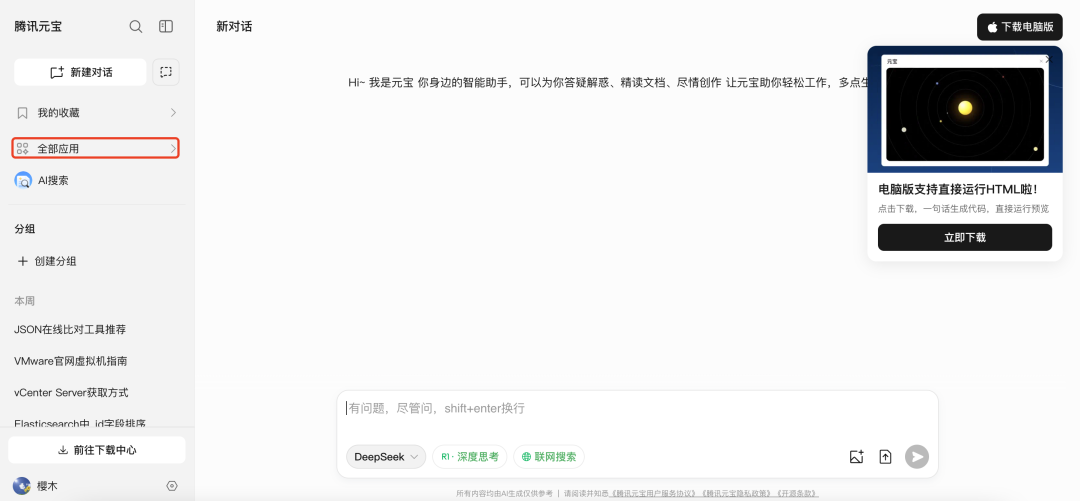
Task: Click the bookmark icon of 我的收藏
Action: 23,112
